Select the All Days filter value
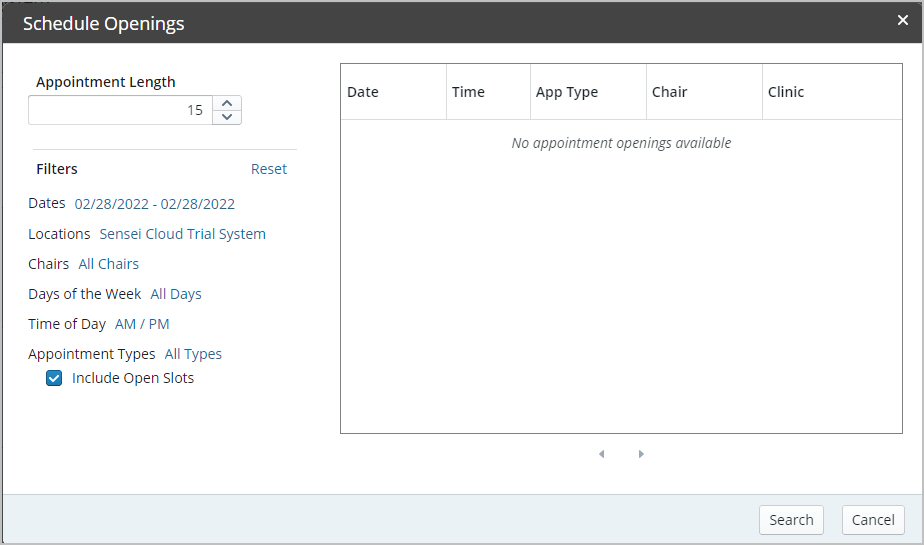This screenshot has width=924, height=545. coord(176,294)
